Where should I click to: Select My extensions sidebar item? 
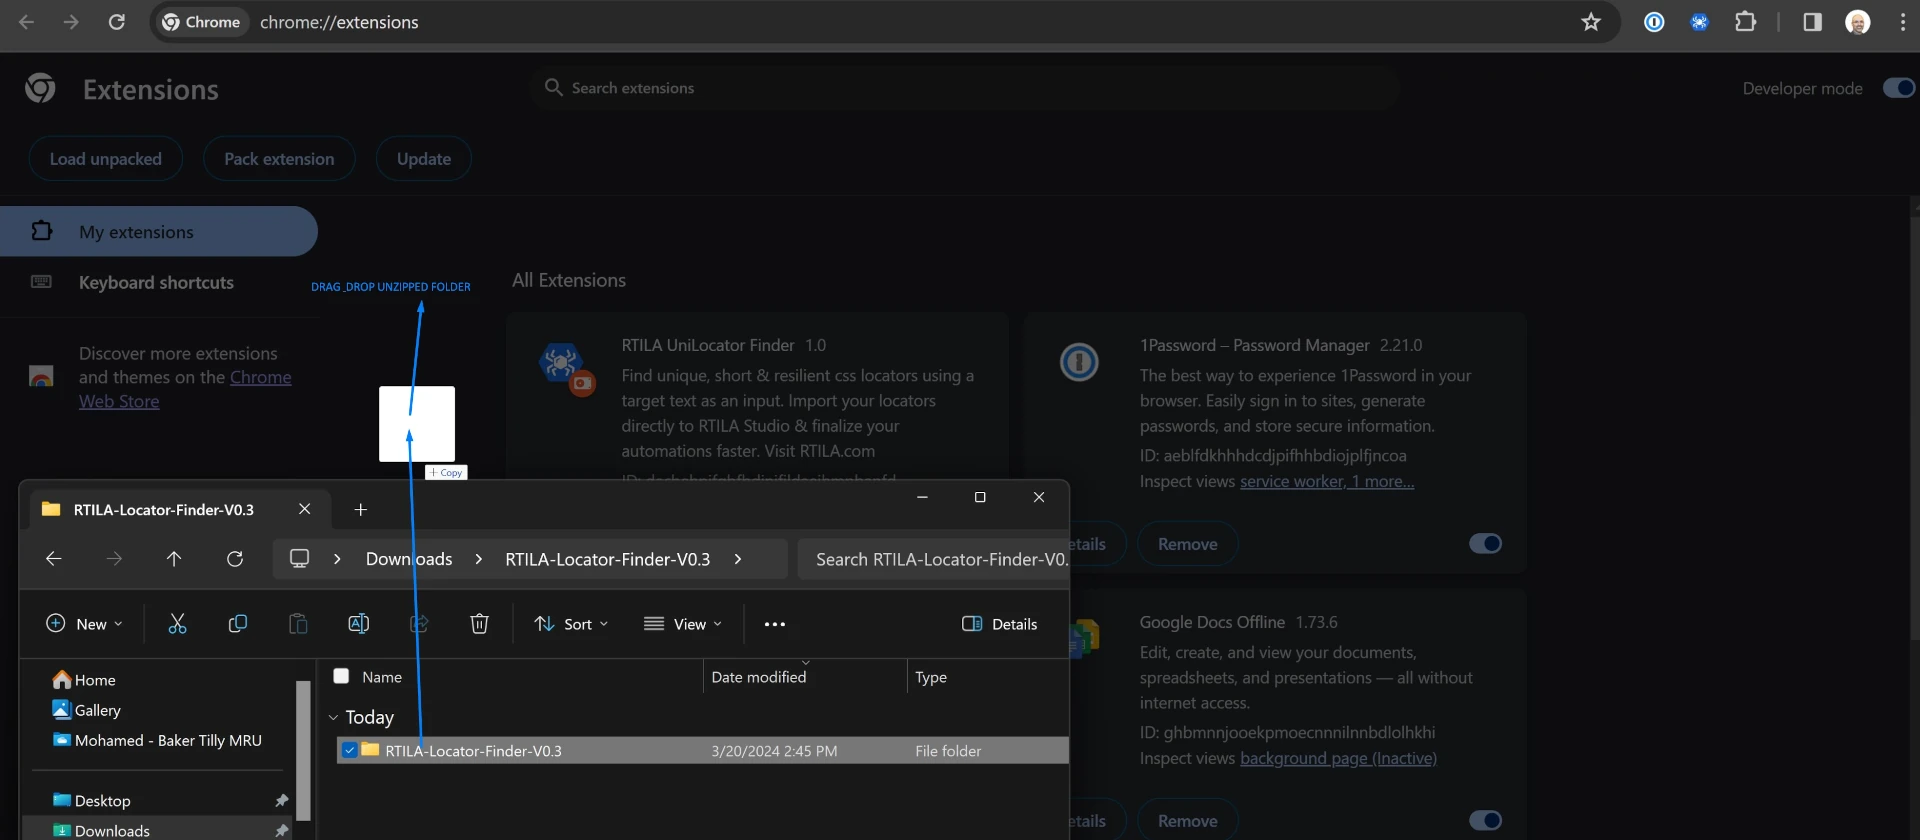[158, 231]
